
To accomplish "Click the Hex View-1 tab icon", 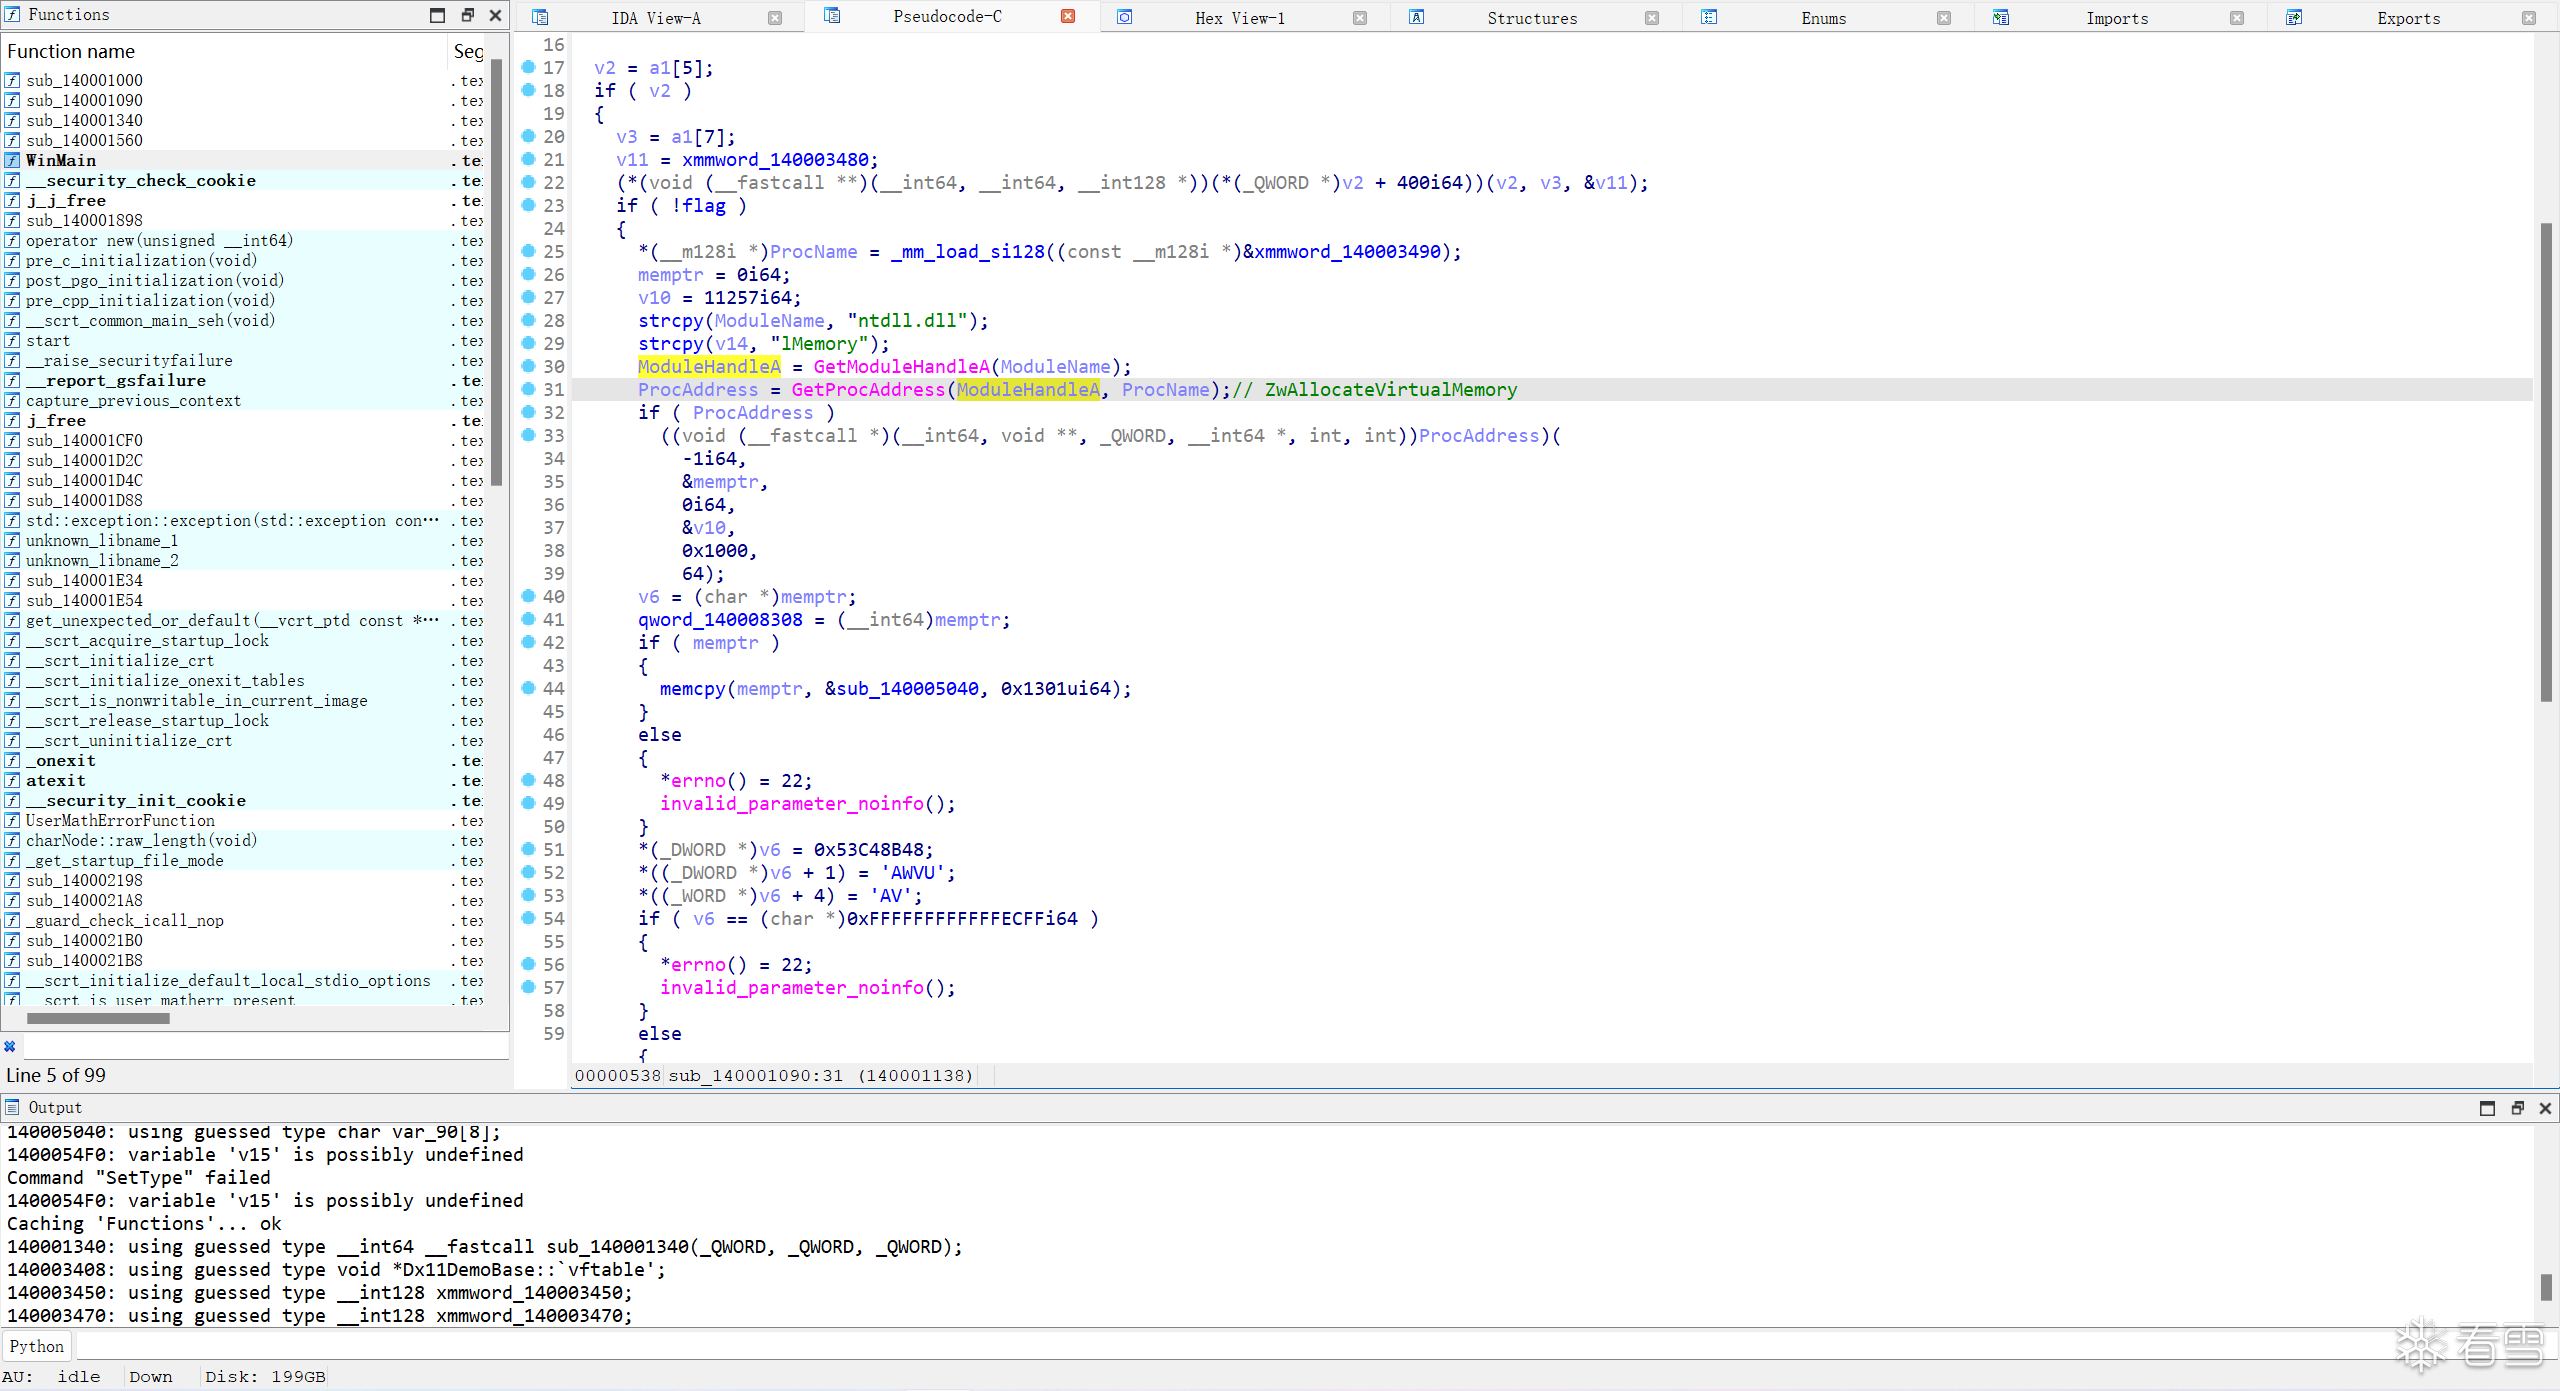I will pos(1124,17).
